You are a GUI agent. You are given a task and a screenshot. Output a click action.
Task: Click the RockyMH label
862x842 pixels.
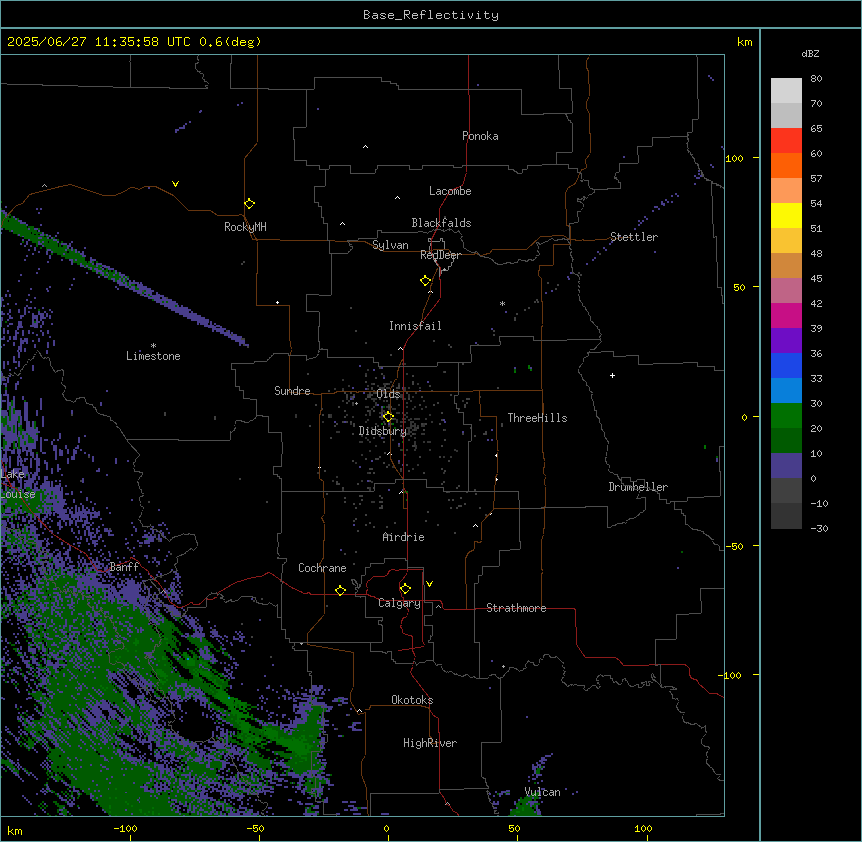[x=245, y=227]
